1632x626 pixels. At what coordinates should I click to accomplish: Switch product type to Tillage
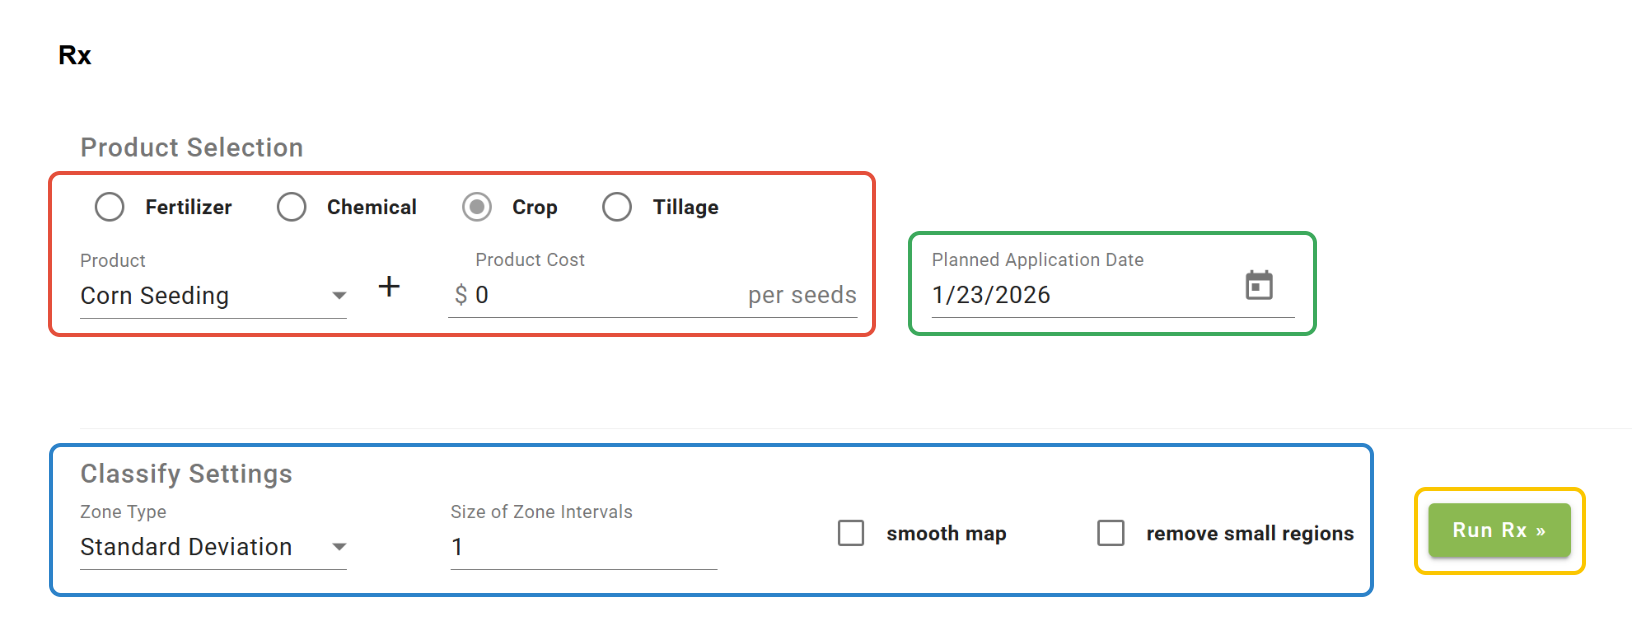[x=617, y=207]
